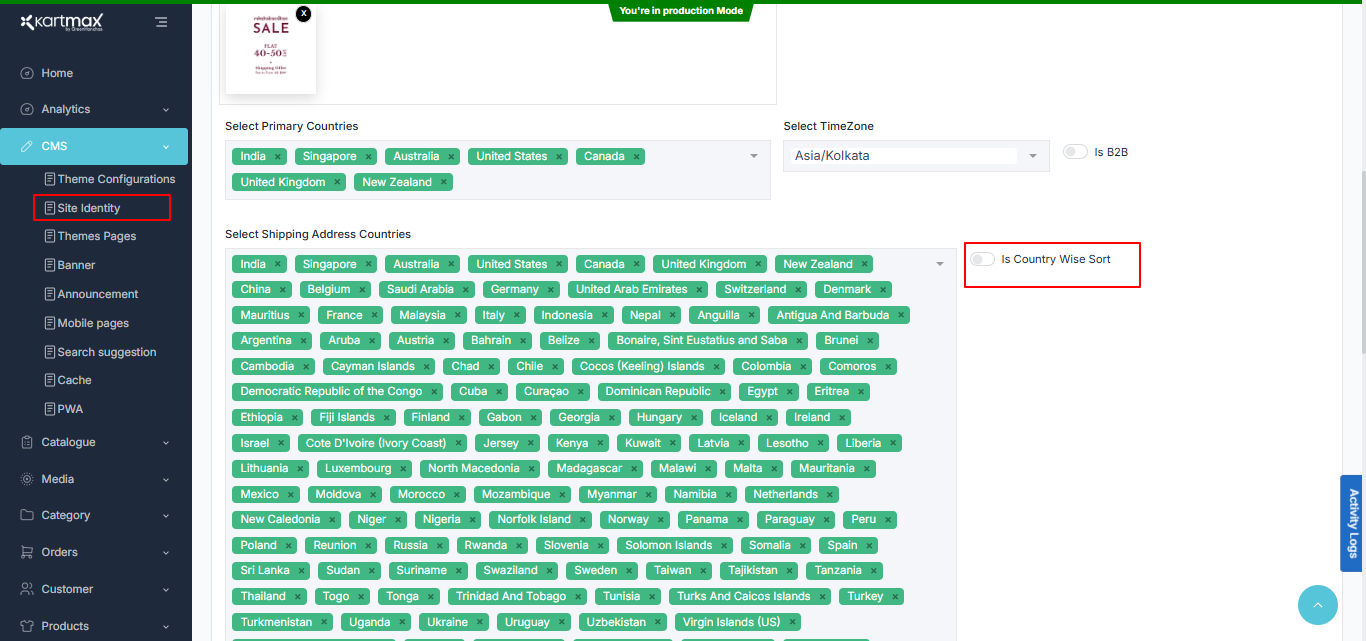Remove Turkmenistan from shipping countries

click(324, 622)
